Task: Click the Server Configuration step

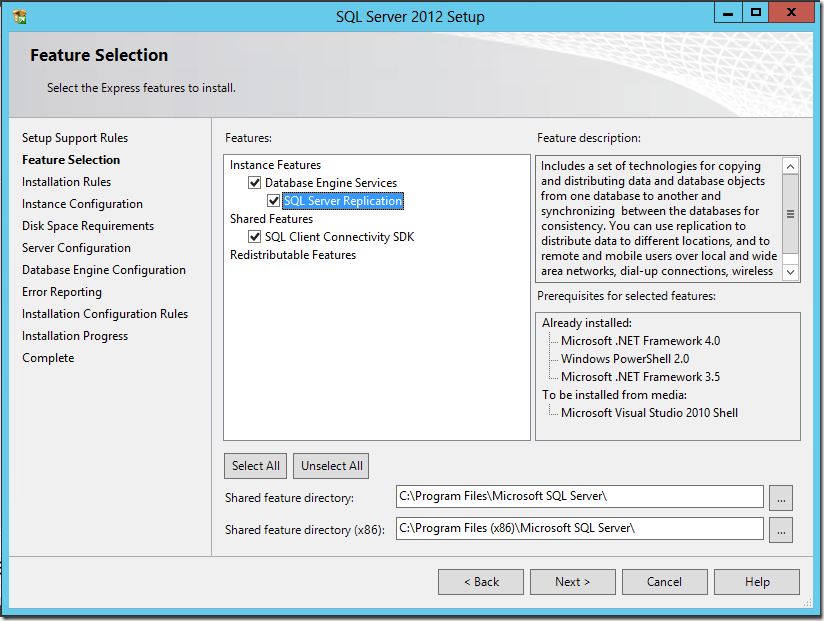Action: tap(76, 248)
